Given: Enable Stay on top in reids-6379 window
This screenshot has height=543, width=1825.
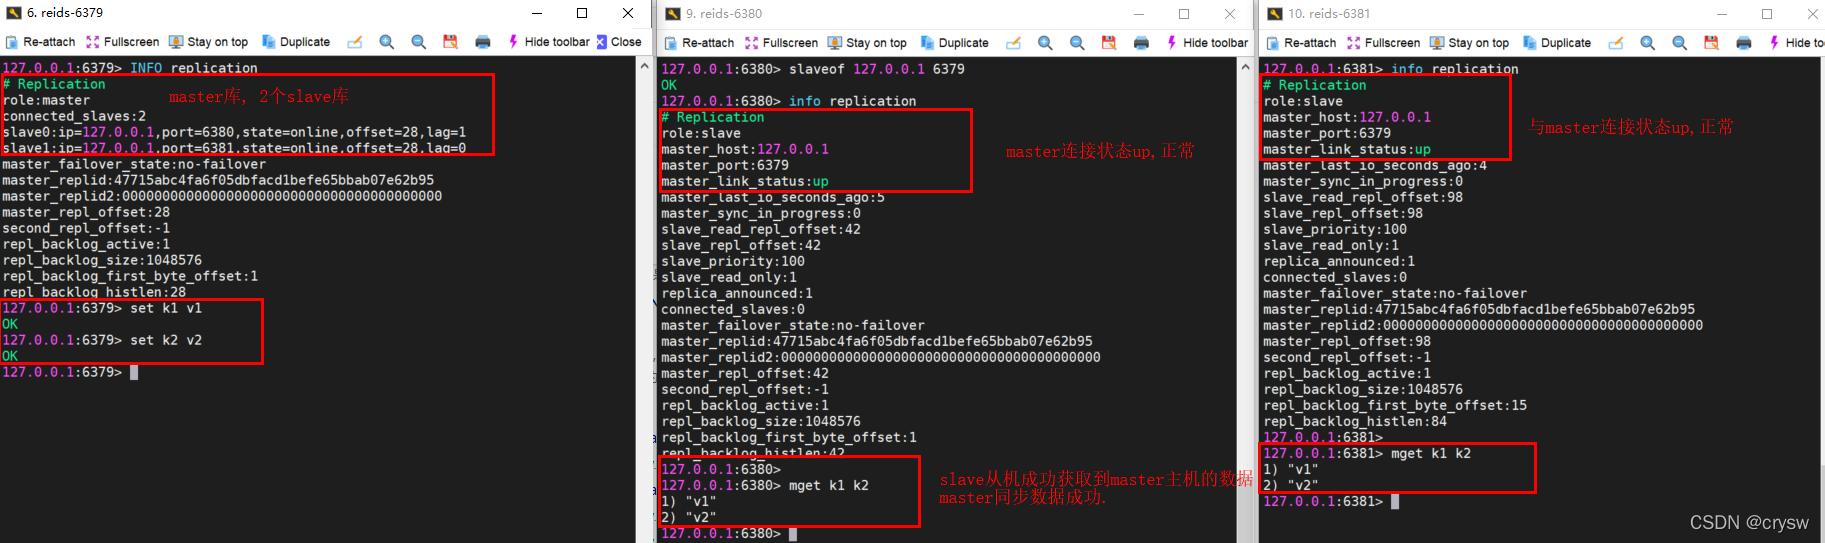Looking at the screenshot, I should (208, 42).
